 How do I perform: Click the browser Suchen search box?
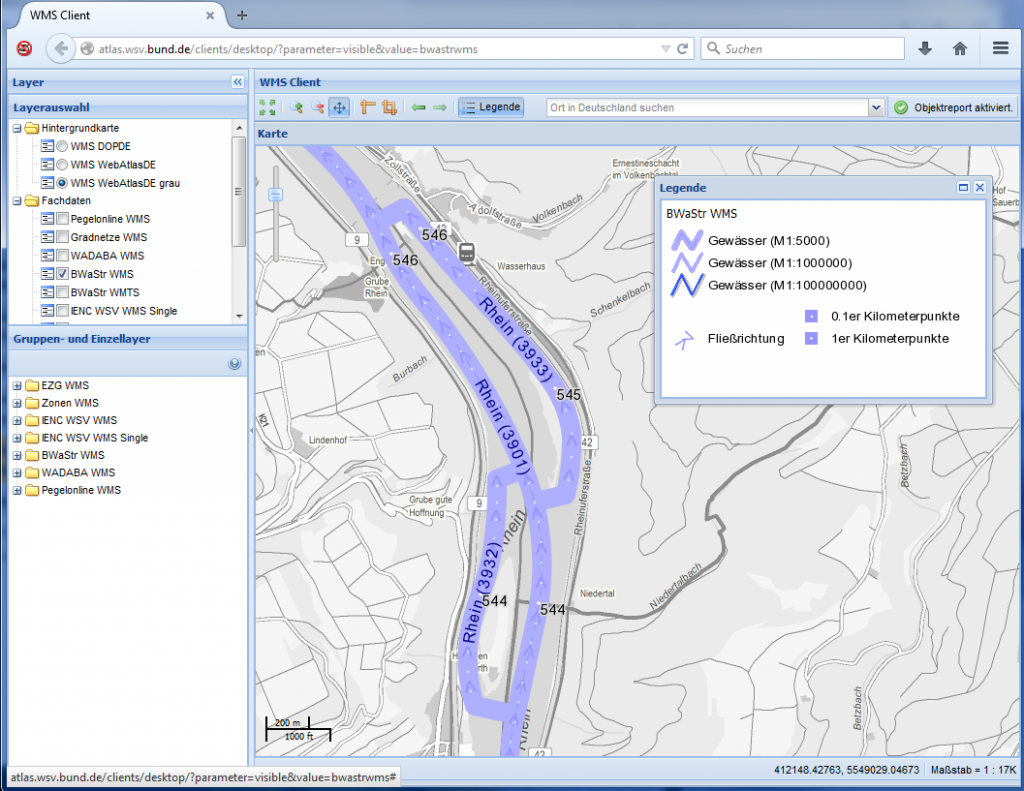803,49
